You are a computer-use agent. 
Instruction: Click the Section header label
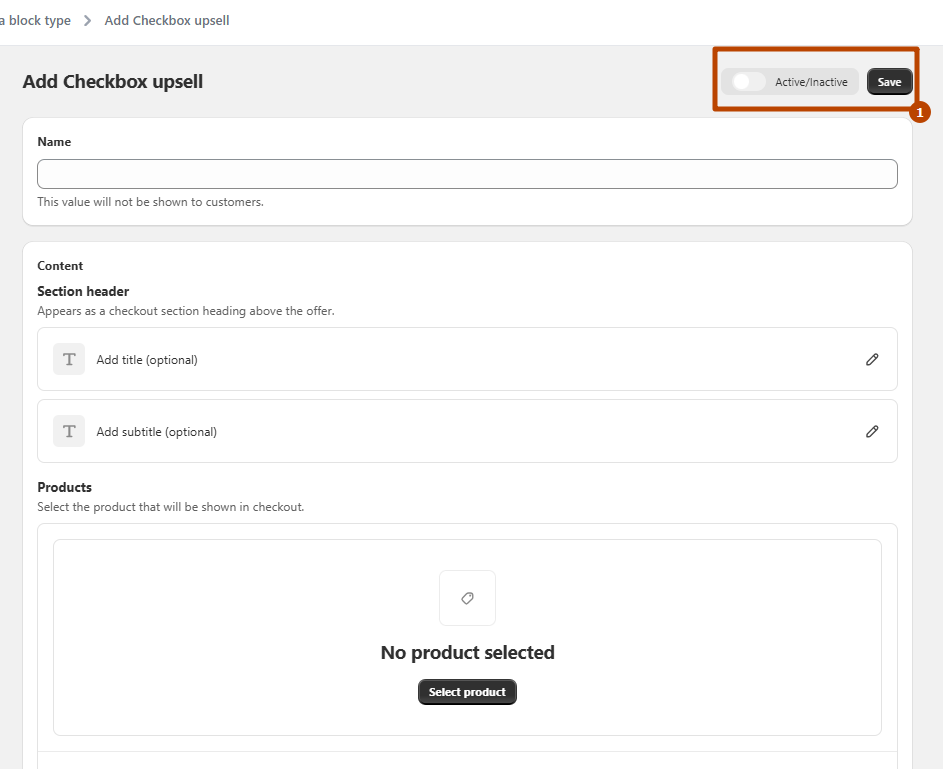click(x=83, y=292)
